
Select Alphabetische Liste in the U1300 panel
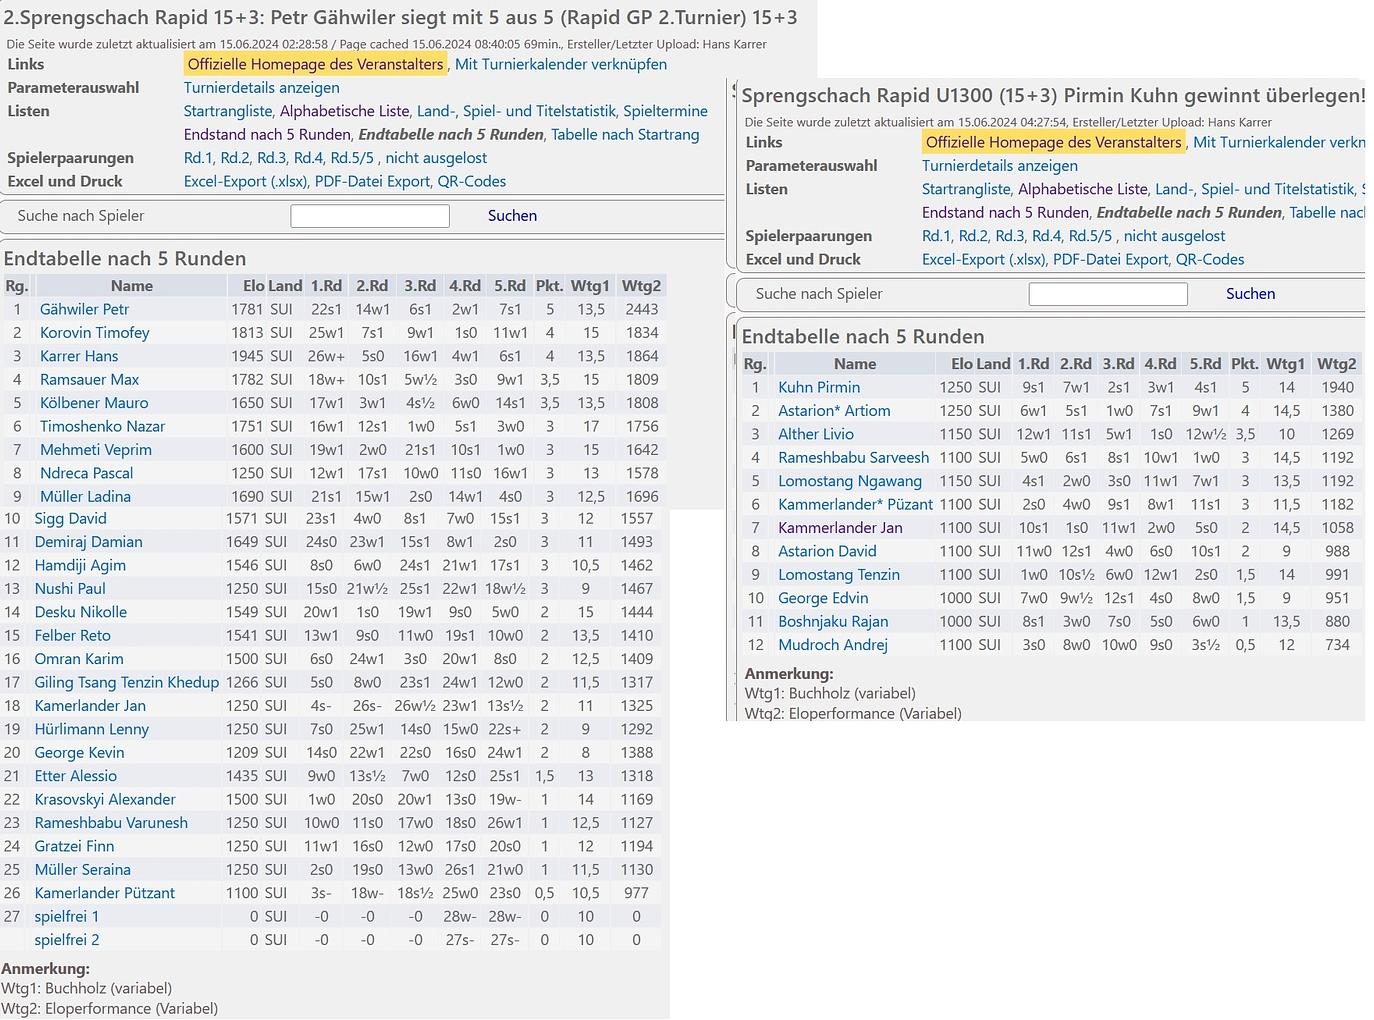click(x=1082, y=190)
